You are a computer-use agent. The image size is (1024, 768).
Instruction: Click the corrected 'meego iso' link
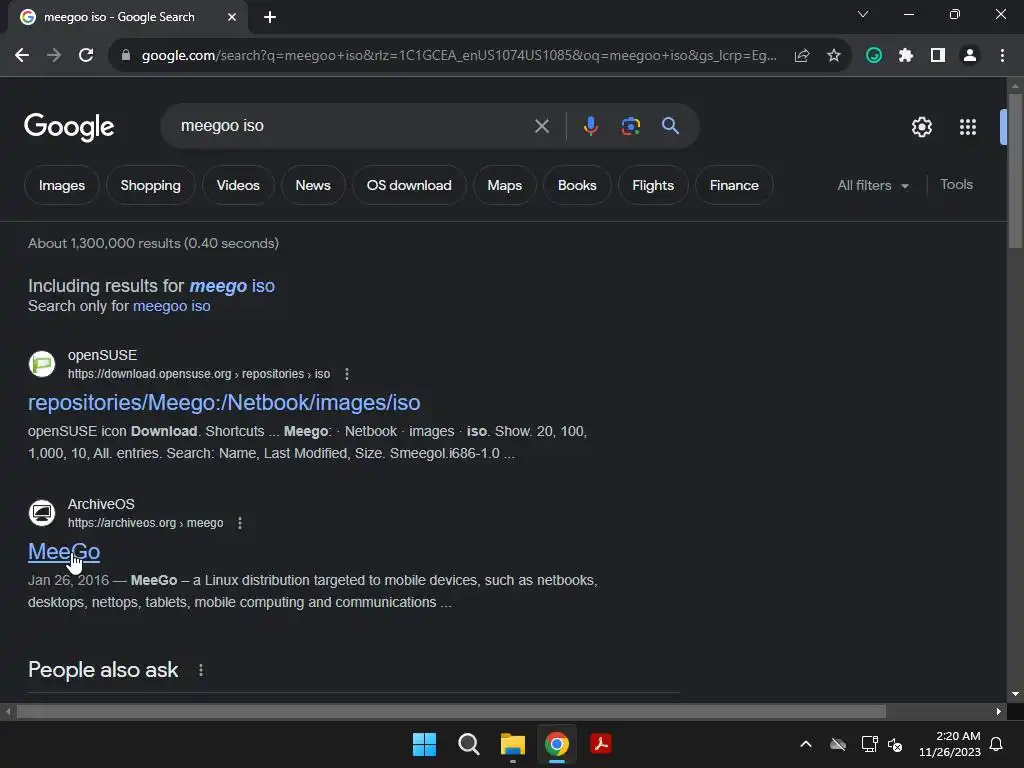232,286
